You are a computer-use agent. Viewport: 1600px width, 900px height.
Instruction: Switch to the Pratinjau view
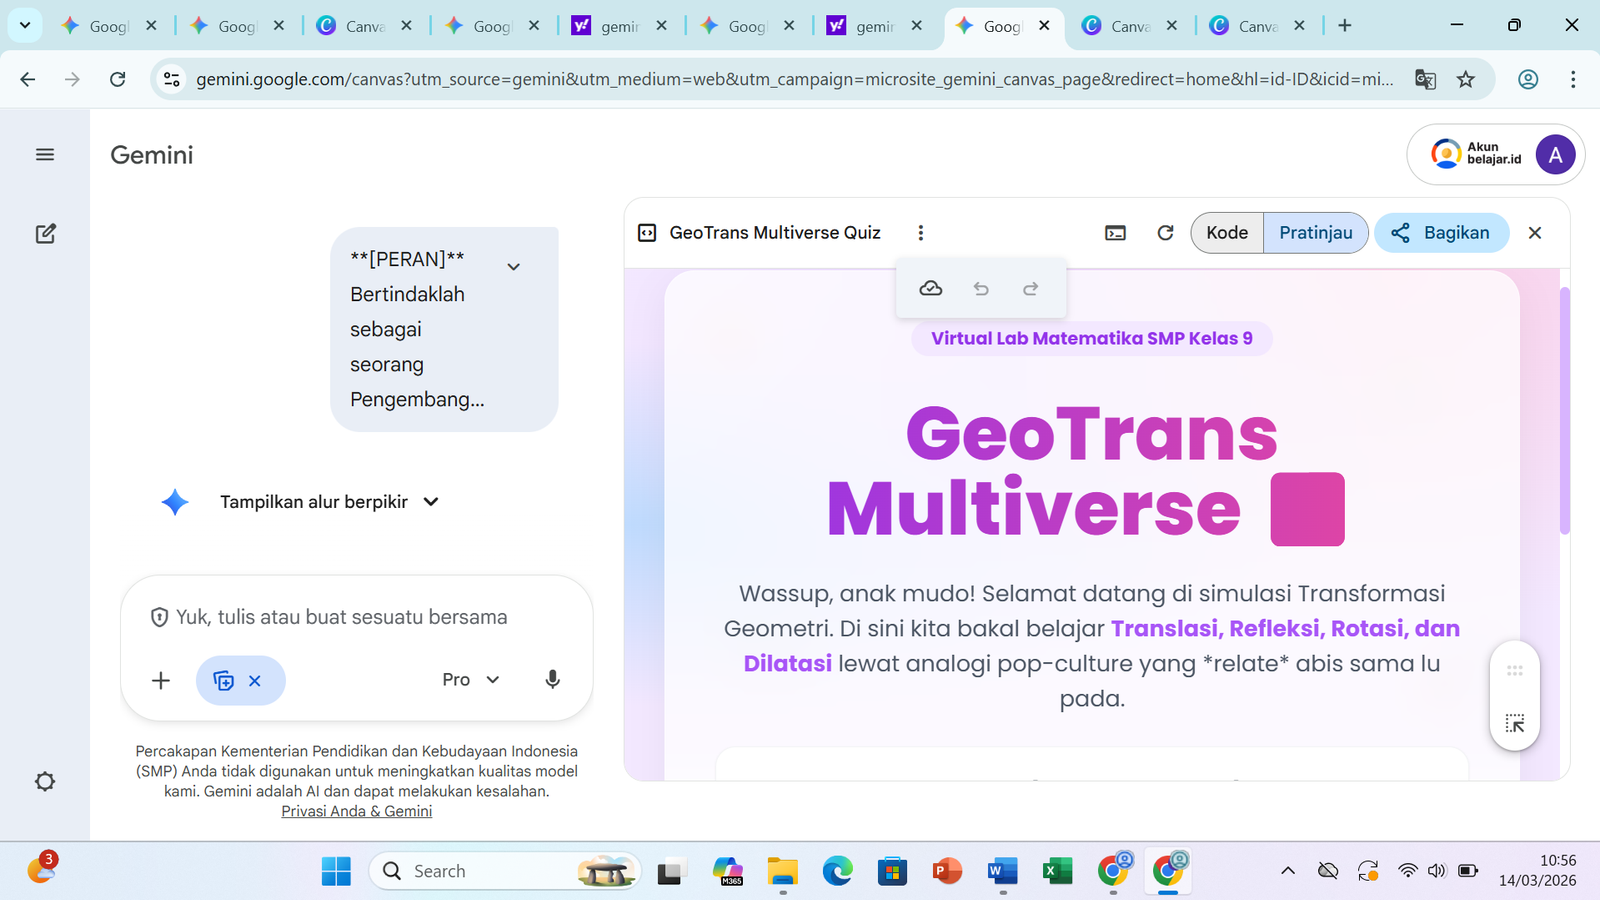1316,233
